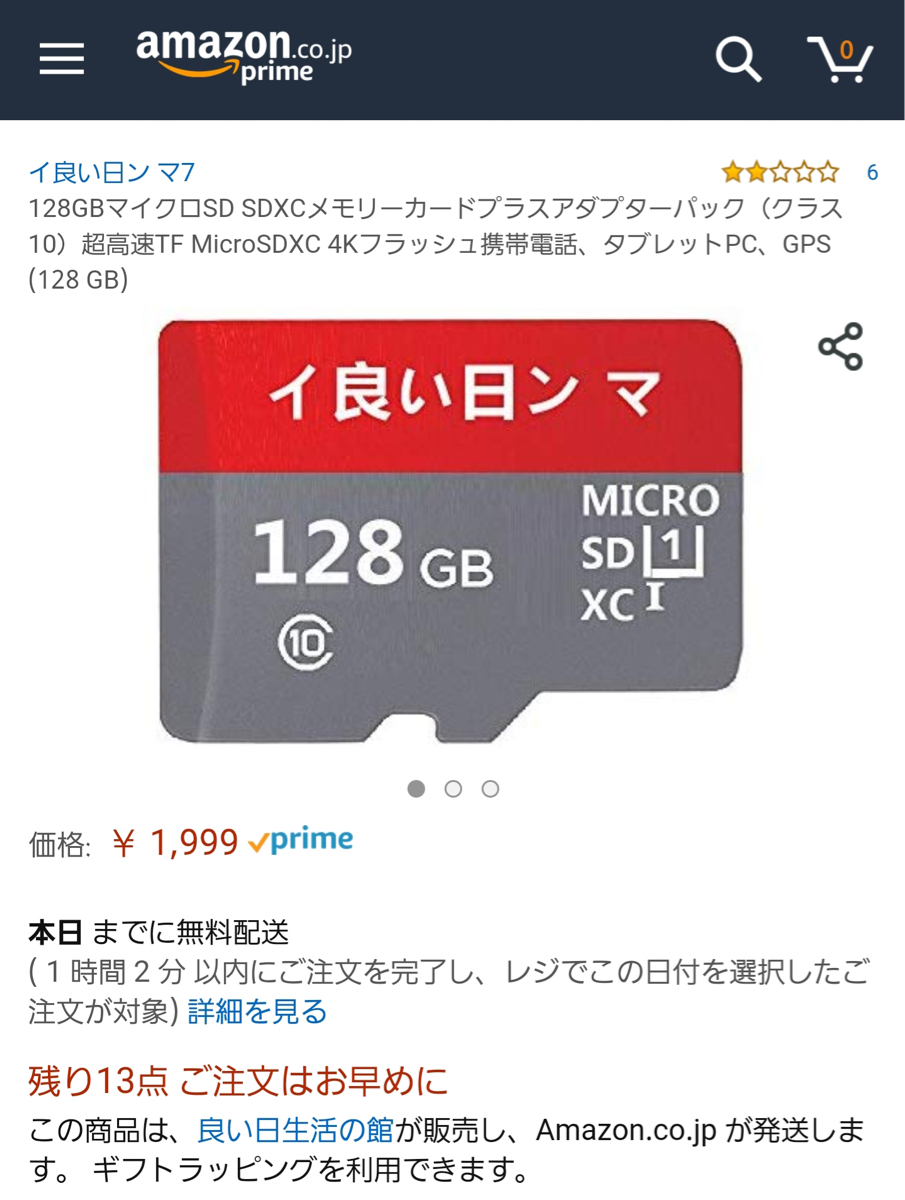Image resolution: width=905 pixels, height=1200 pixels.
Task: Open the イ良い日ン マ7 brand link
Action: tap(111, 173)
